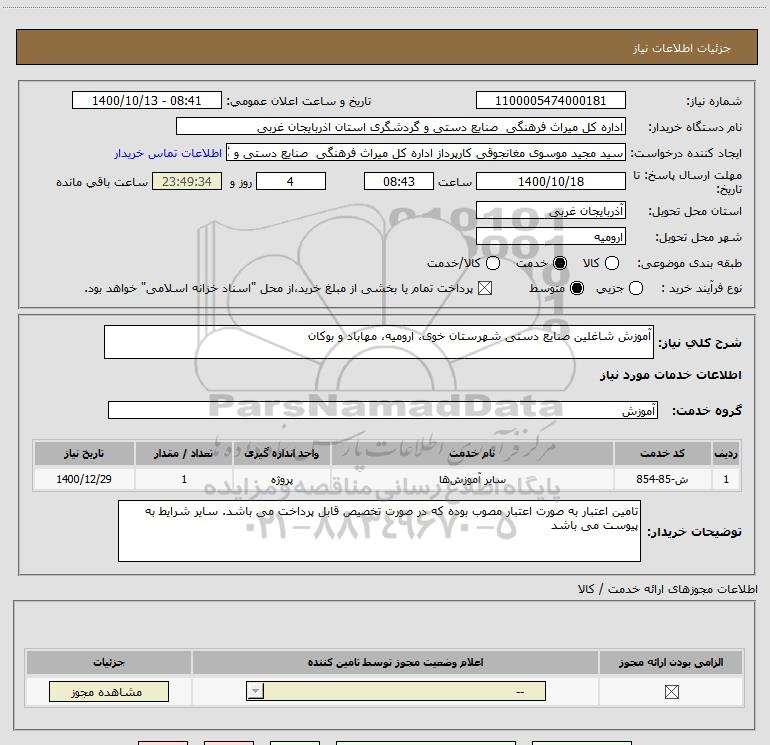Click the الزامی بودن ارائه مجوز header
Image resolution: width=770 pixels, height=745 pixels.
coord(671,662)
